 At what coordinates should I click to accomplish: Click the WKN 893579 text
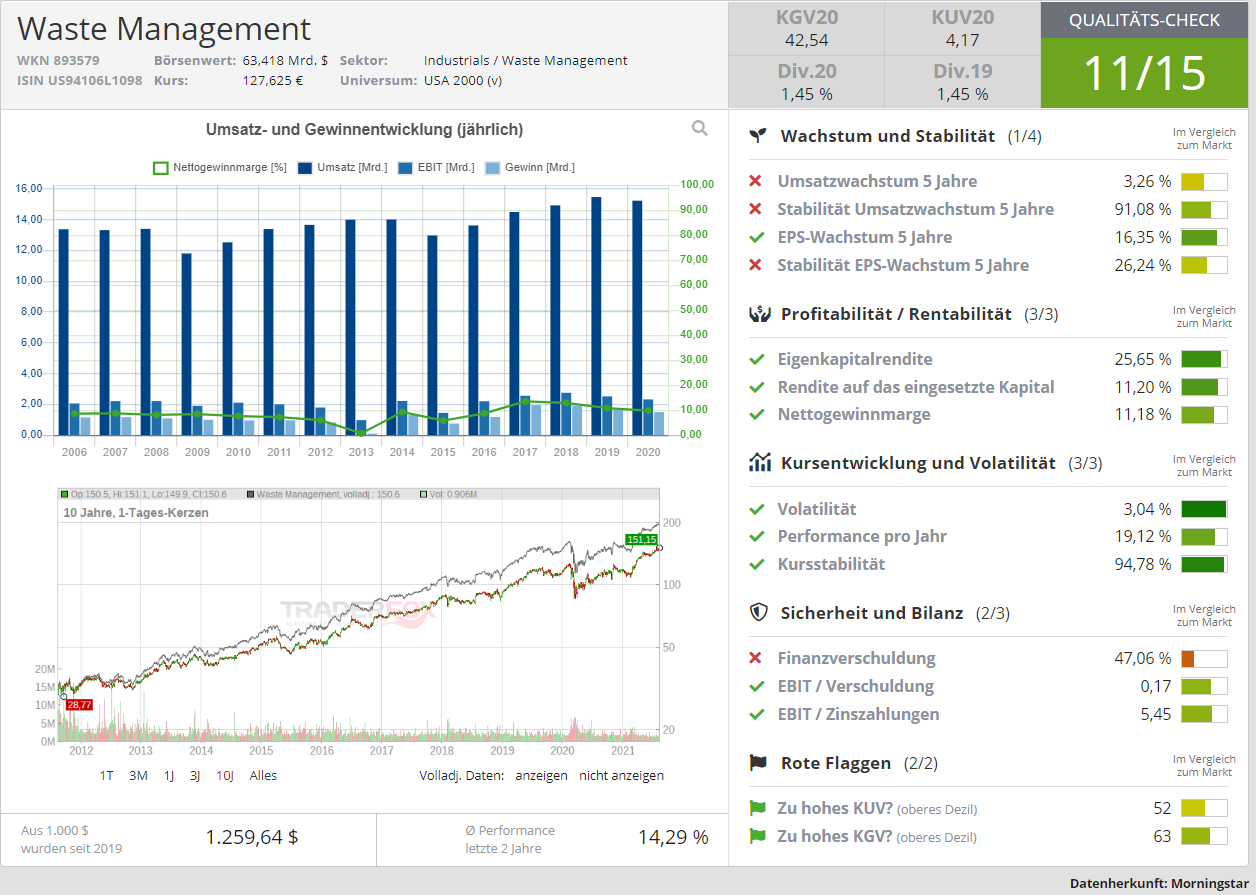click(x=58, y=60)
